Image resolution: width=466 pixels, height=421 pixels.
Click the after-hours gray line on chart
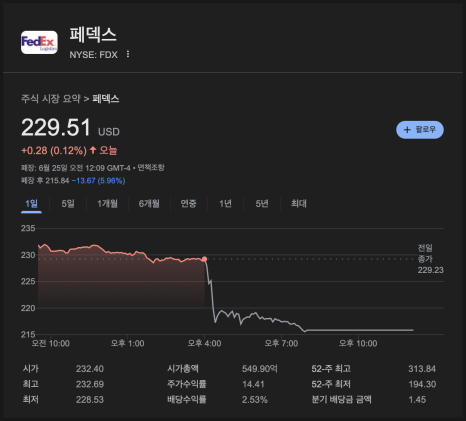coord(359,330)
